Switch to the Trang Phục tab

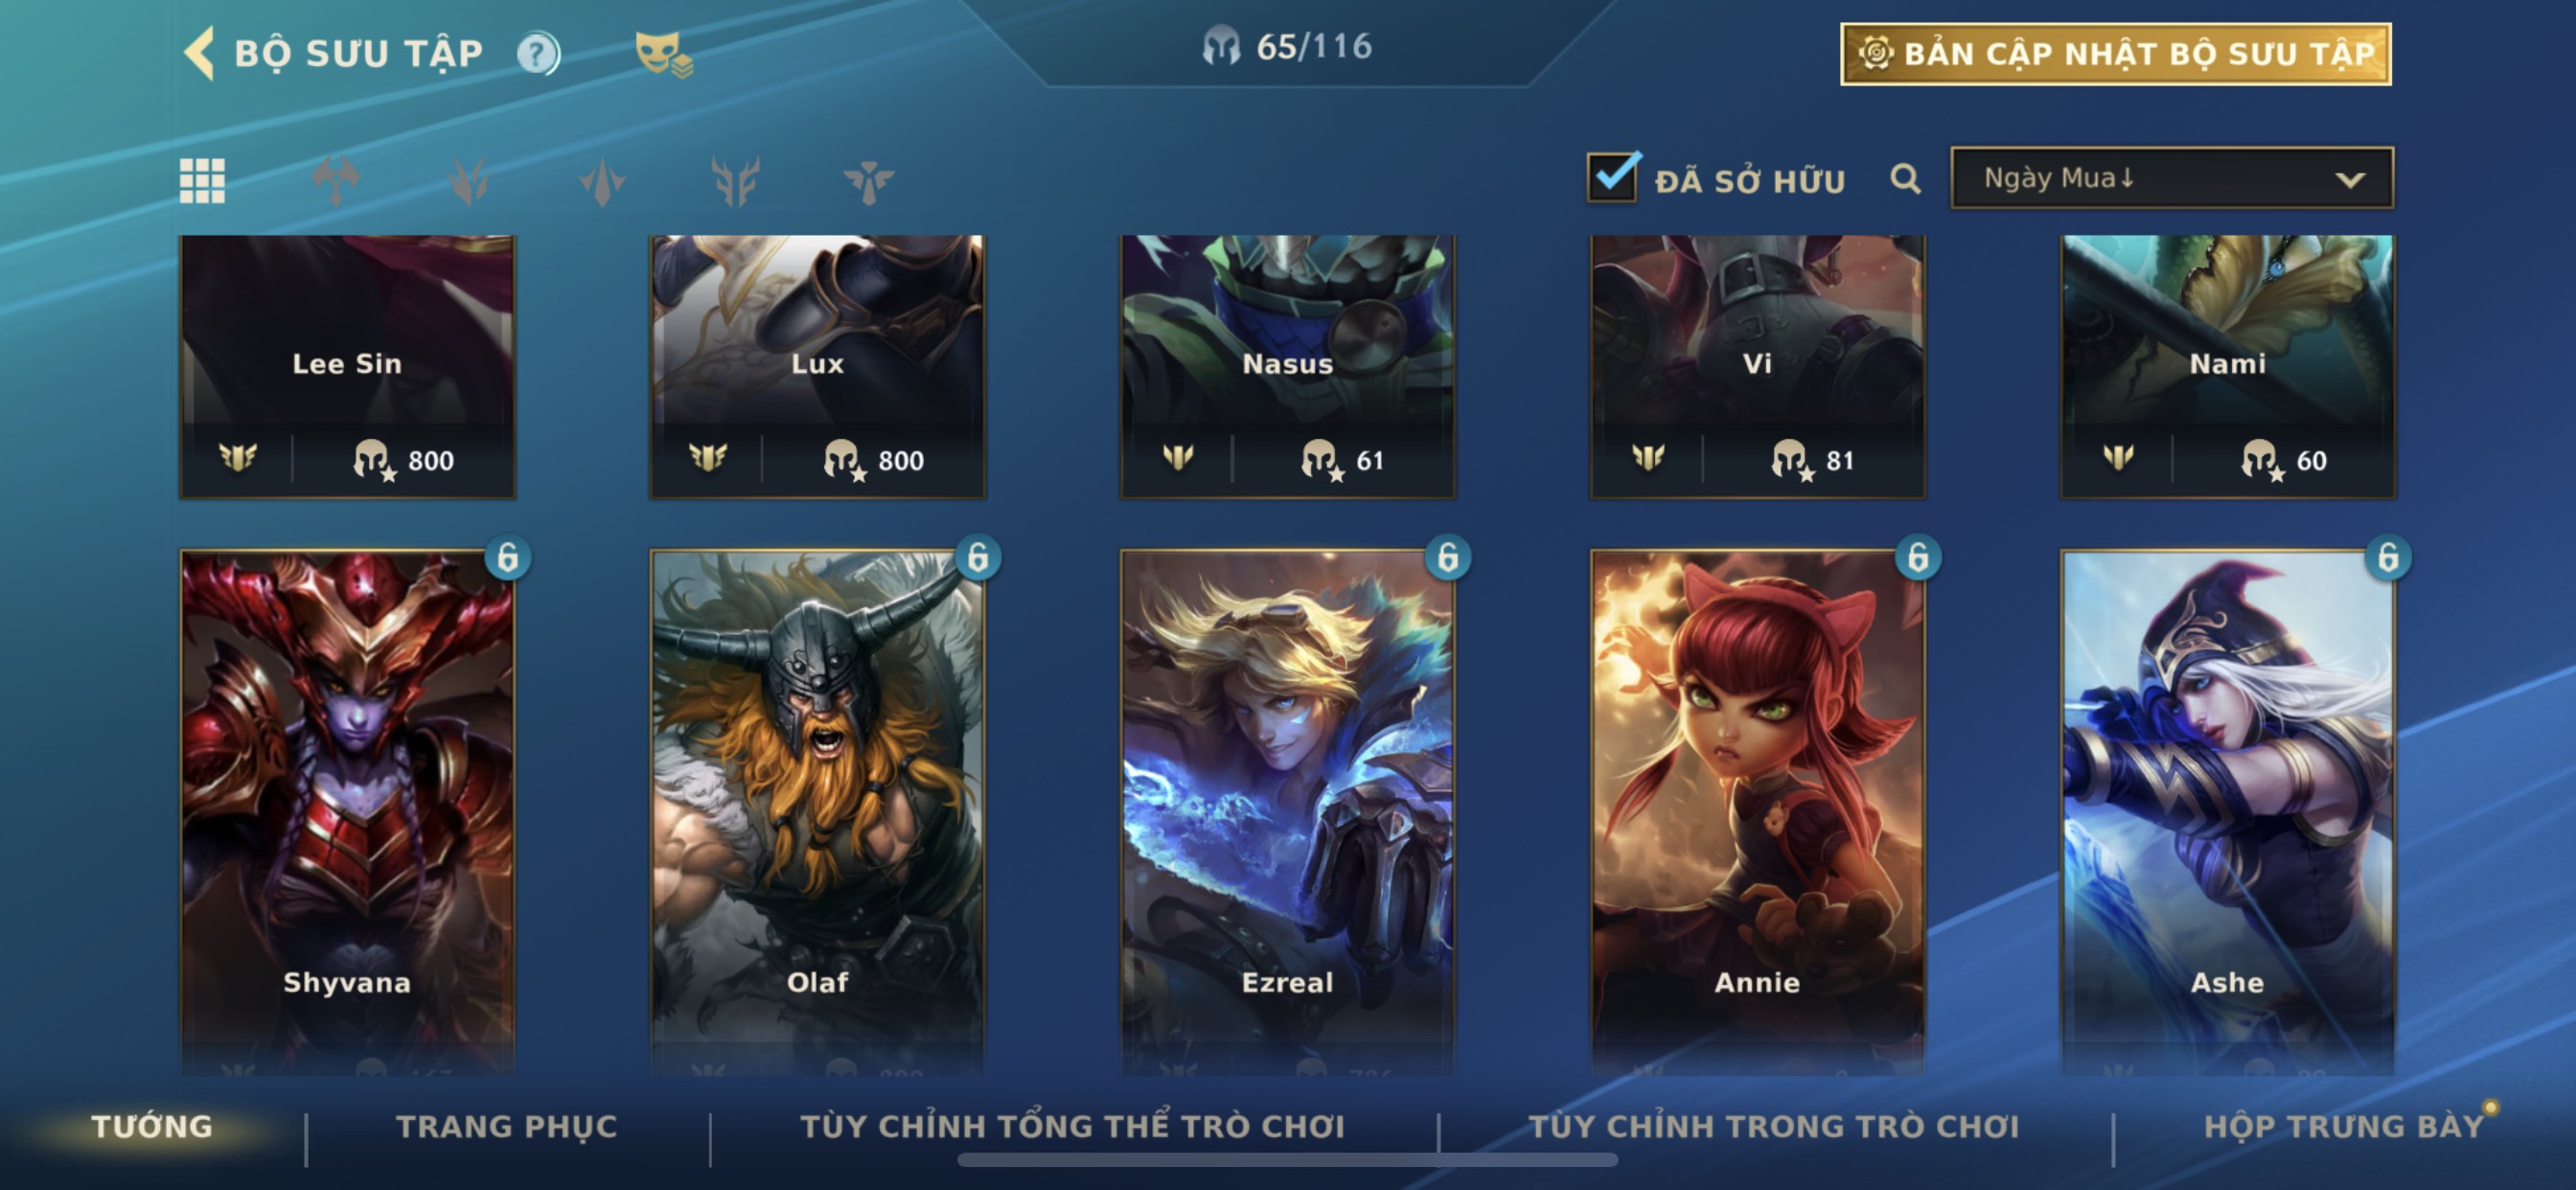[x=507, y=1127]
